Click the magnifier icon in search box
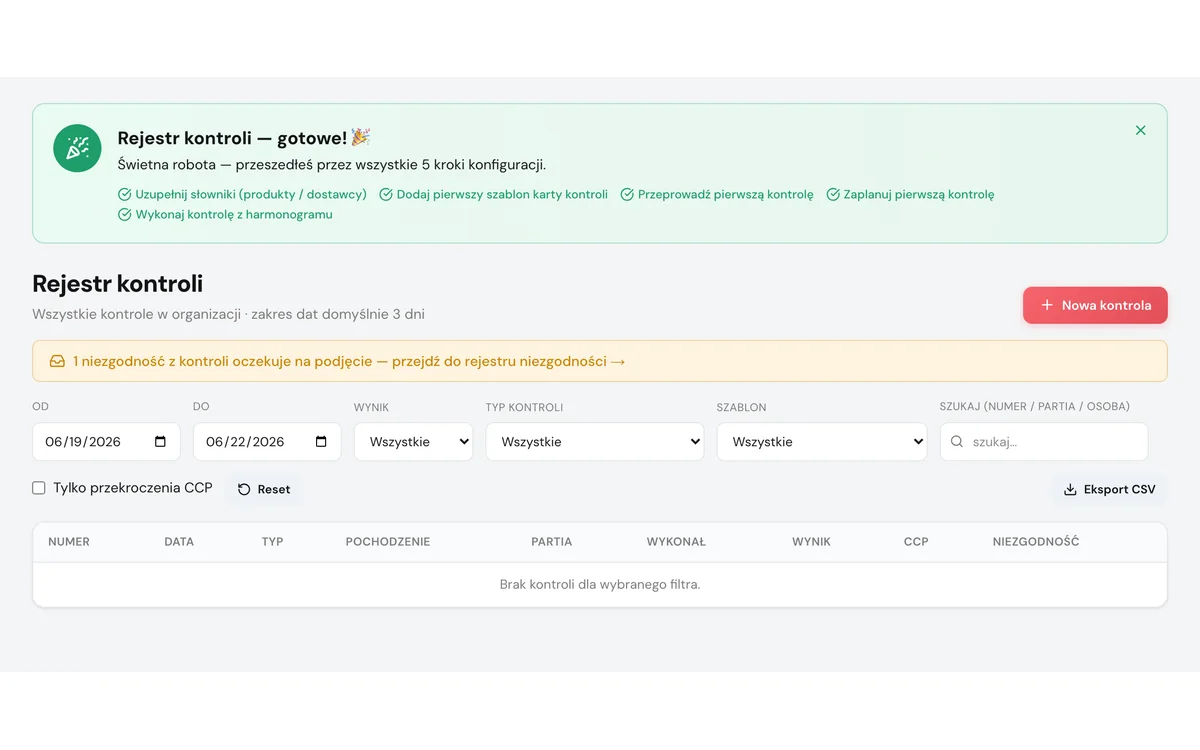The image size is (1200, 750). pyautogui.click(x=957, y=442)
